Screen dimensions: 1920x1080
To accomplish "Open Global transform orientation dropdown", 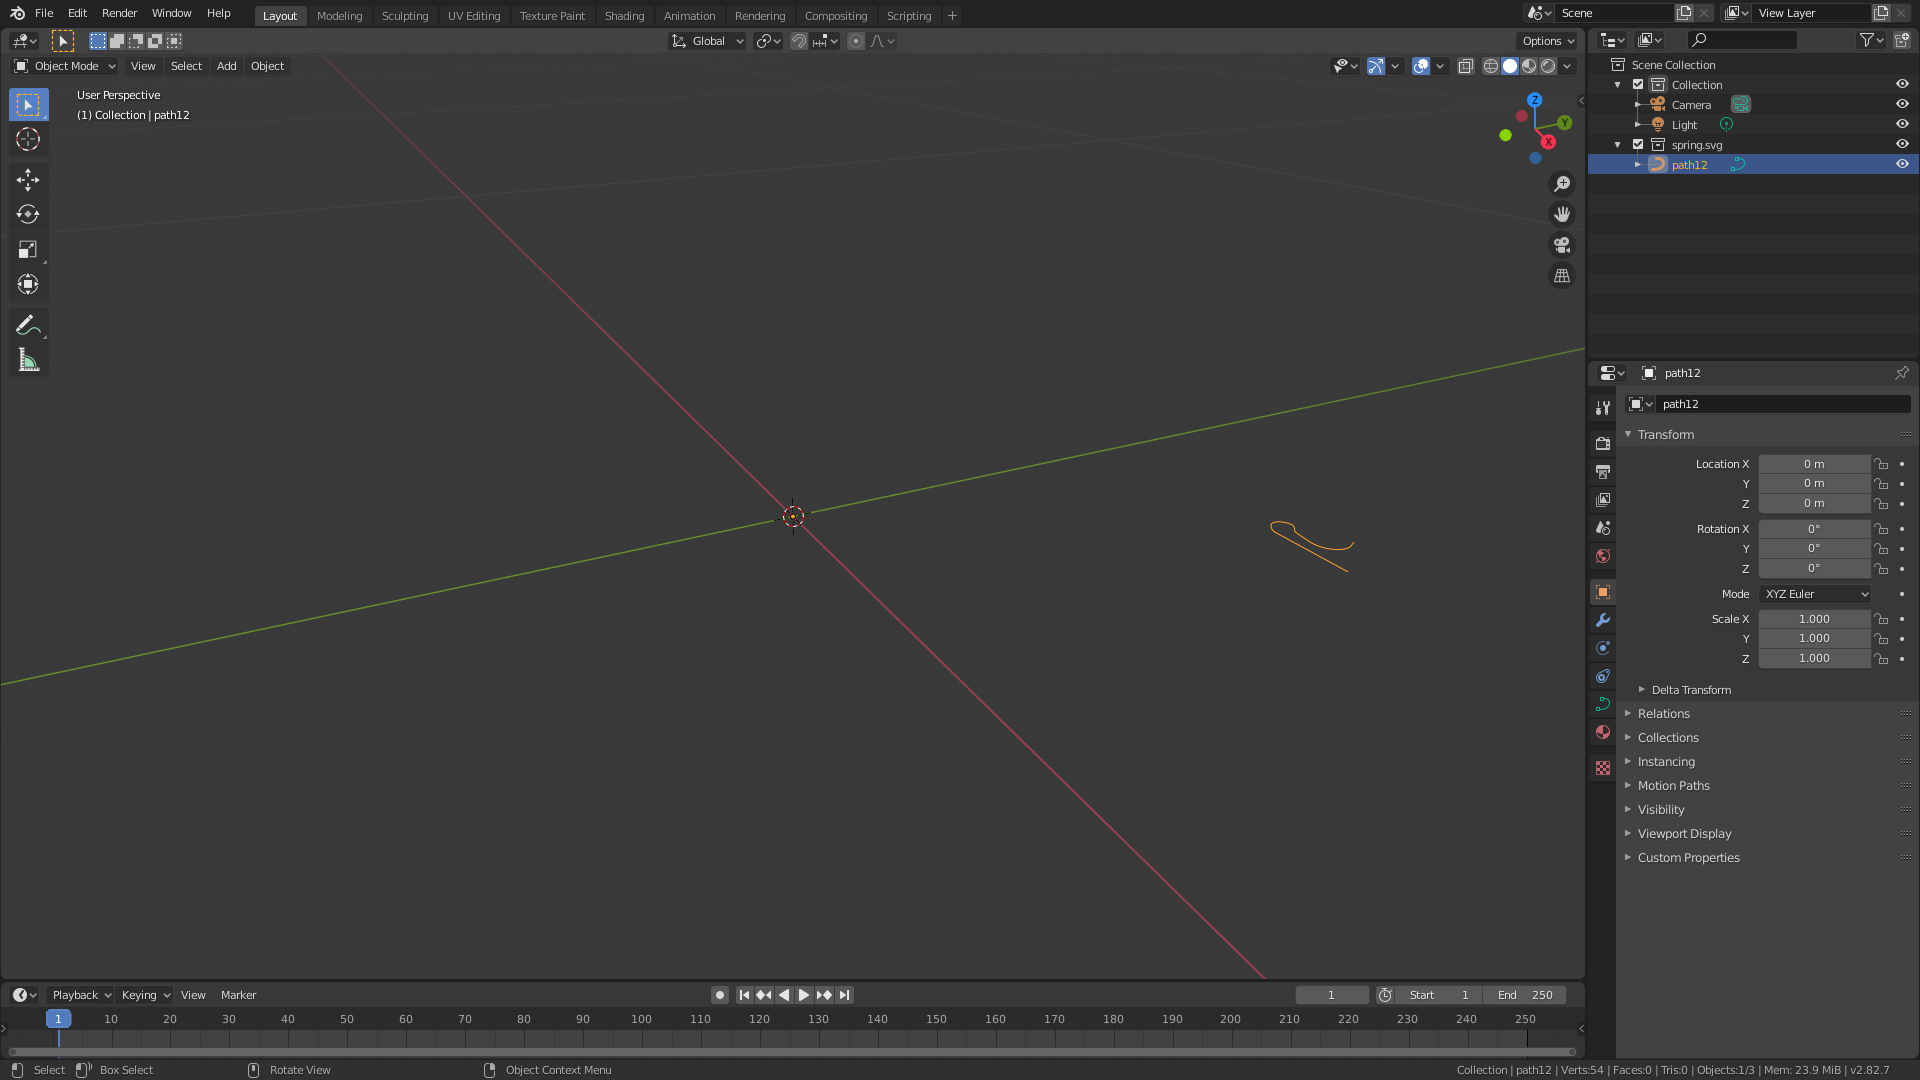I will (708, 41).
